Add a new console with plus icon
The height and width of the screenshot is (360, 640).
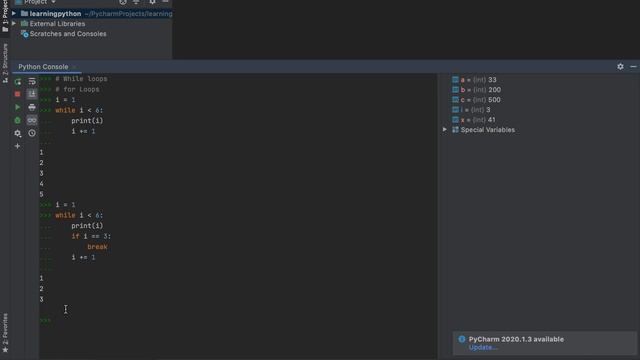[x=18, y=146]
